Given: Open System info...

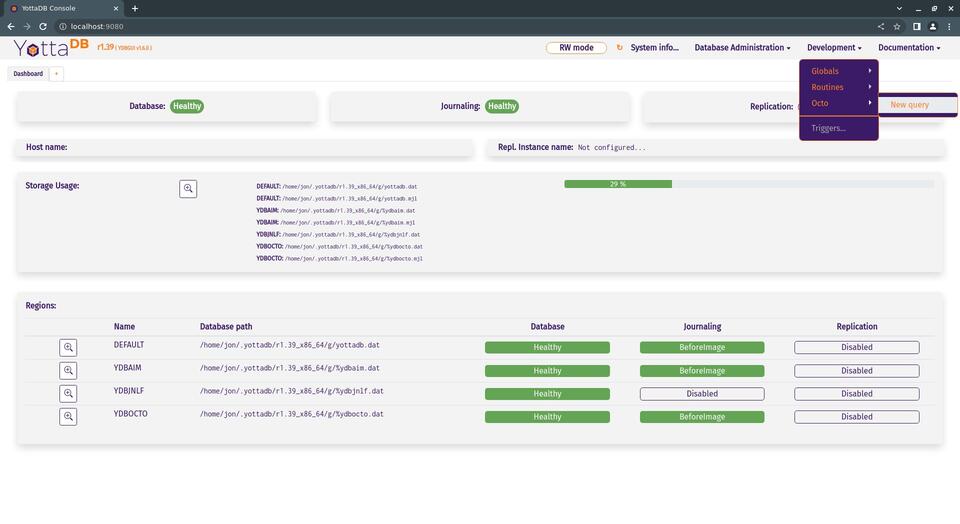Looking at the screenshot, I should 654,47.
